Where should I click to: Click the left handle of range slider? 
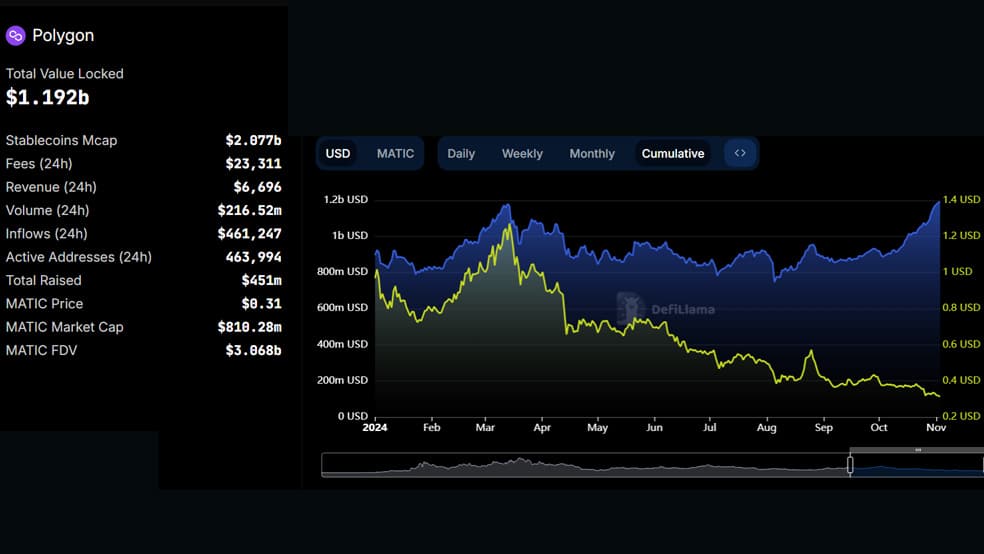click(x=850, y=465)
